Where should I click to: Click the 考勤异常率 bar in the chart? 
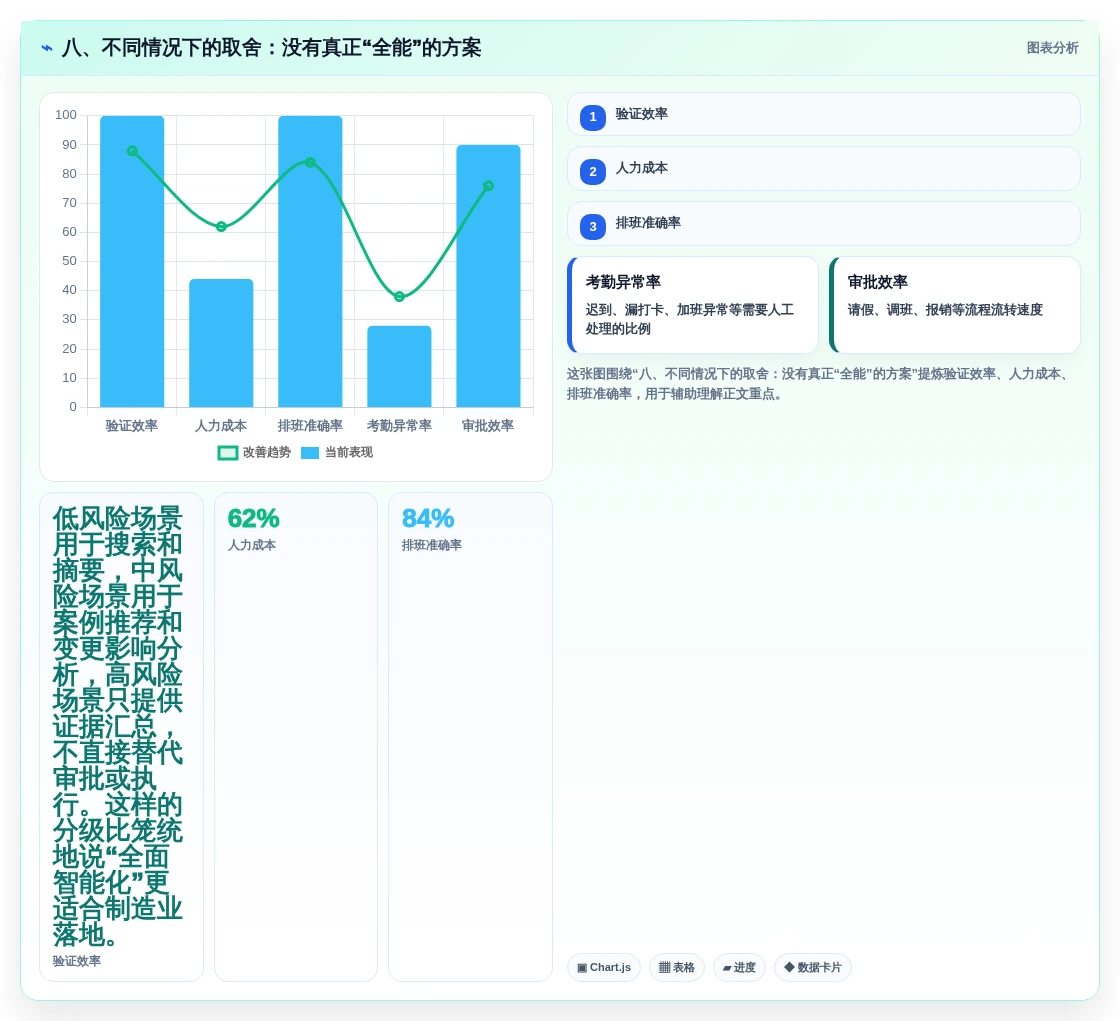(x=399, y=367)
